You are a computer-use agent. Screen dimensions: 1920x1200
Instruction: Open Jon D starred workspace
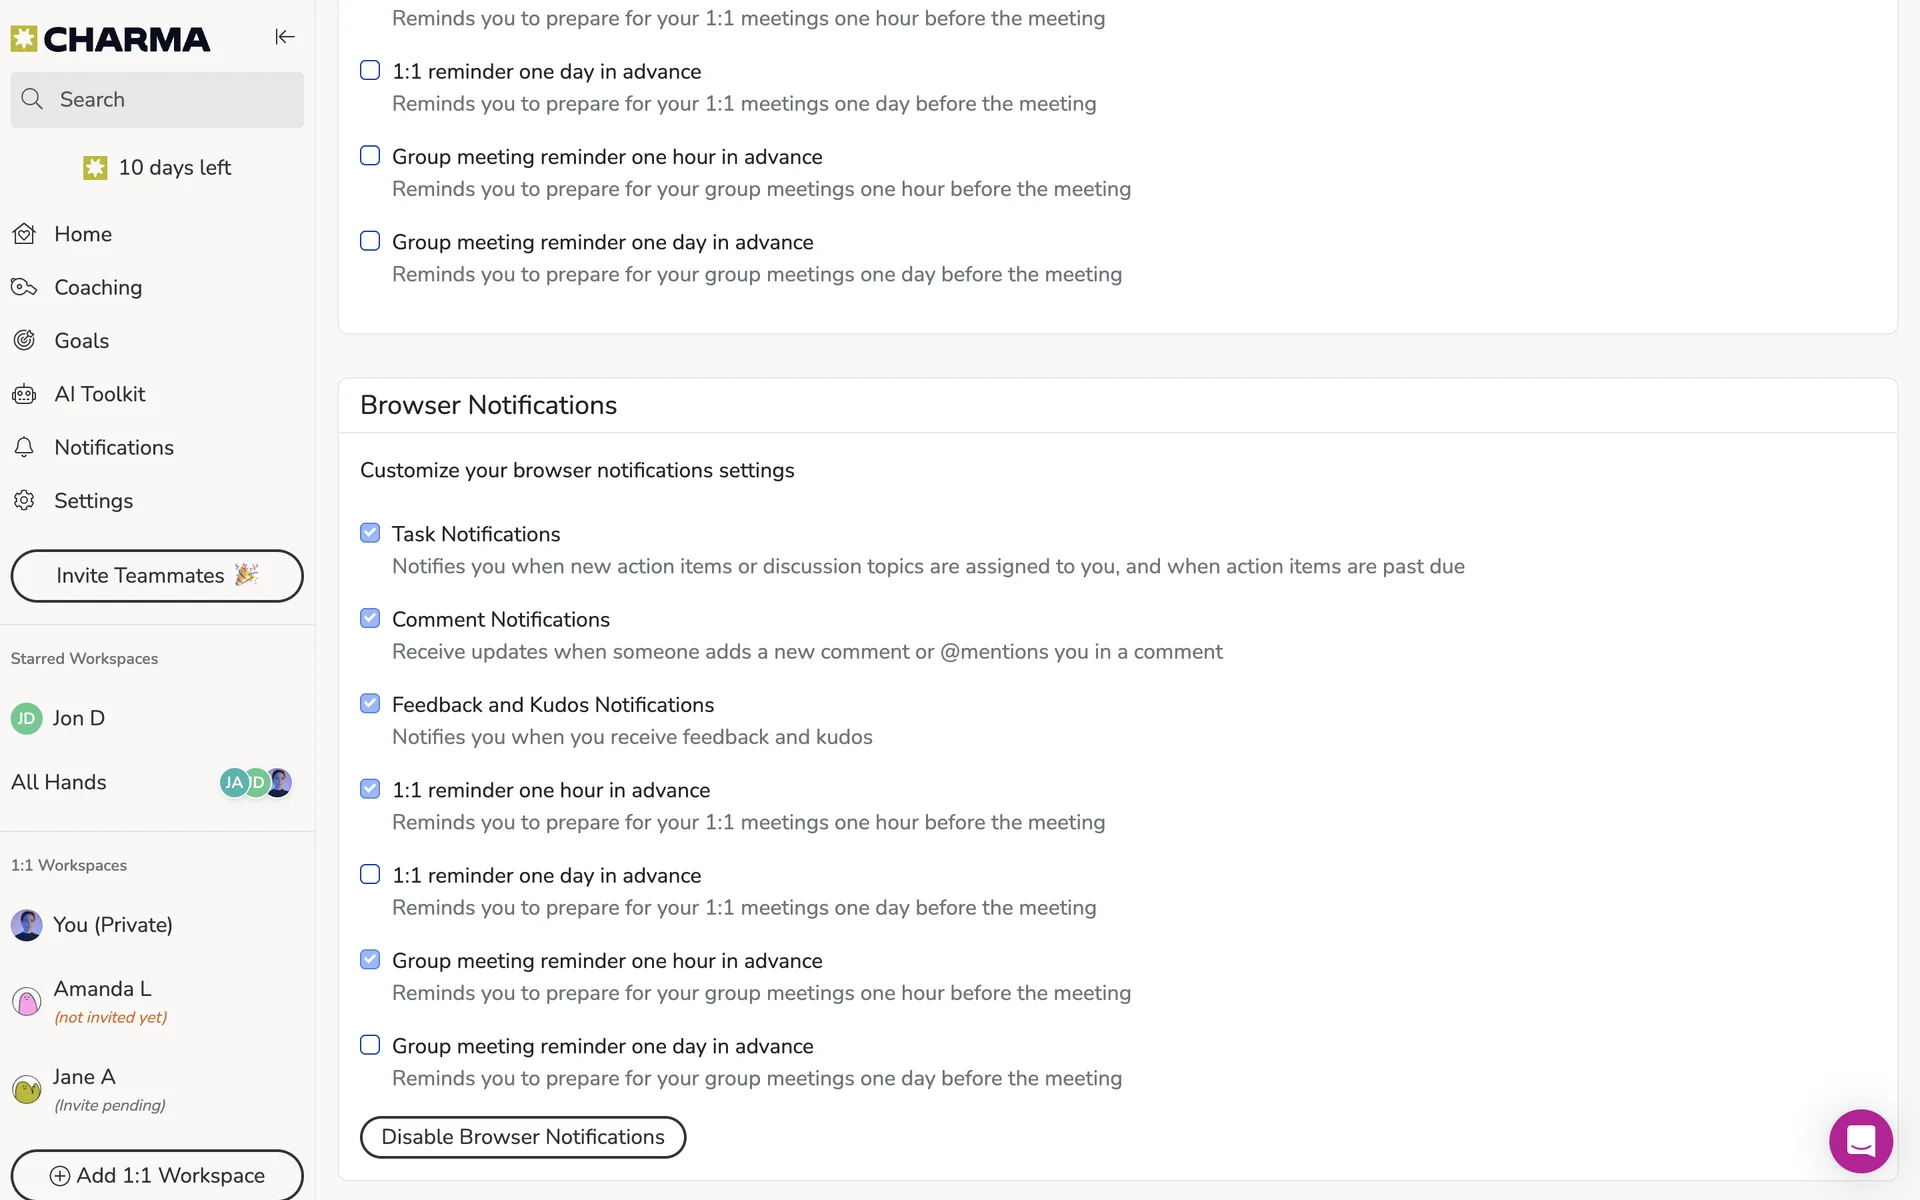coord(78,718)
